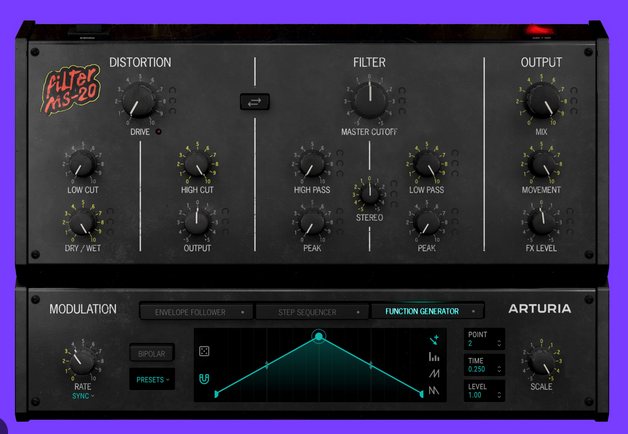The width and height of the screenshot is (628, 434).
Task: Click the Filter MS-20 sticker logo
Action: 71,89
